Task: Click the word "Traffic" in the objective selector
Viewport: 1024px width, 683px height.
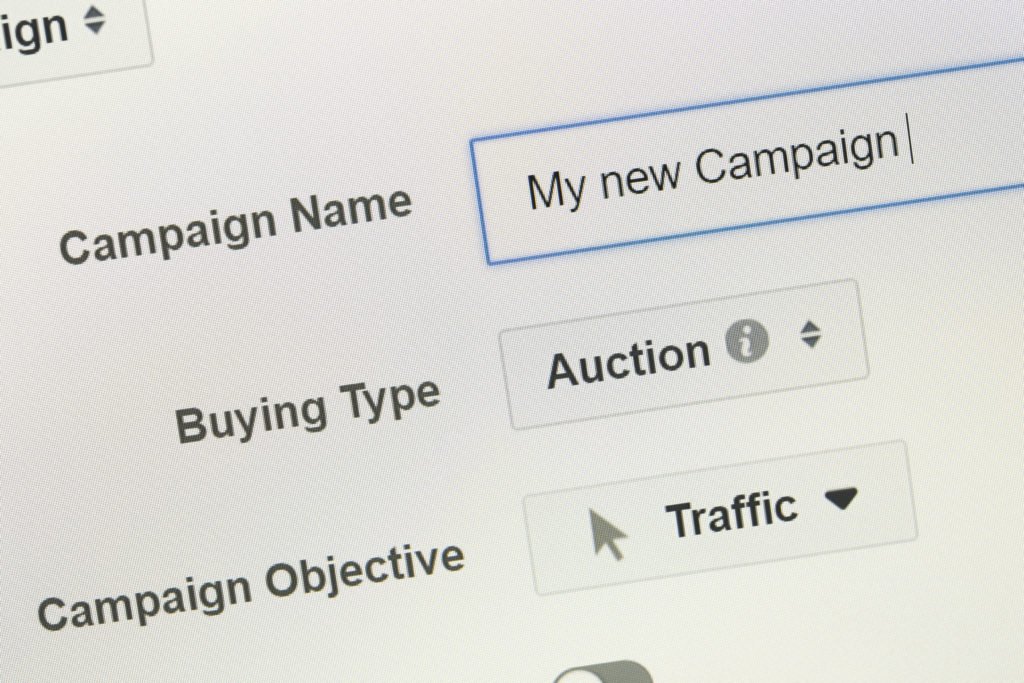Action: coord(731,515)
